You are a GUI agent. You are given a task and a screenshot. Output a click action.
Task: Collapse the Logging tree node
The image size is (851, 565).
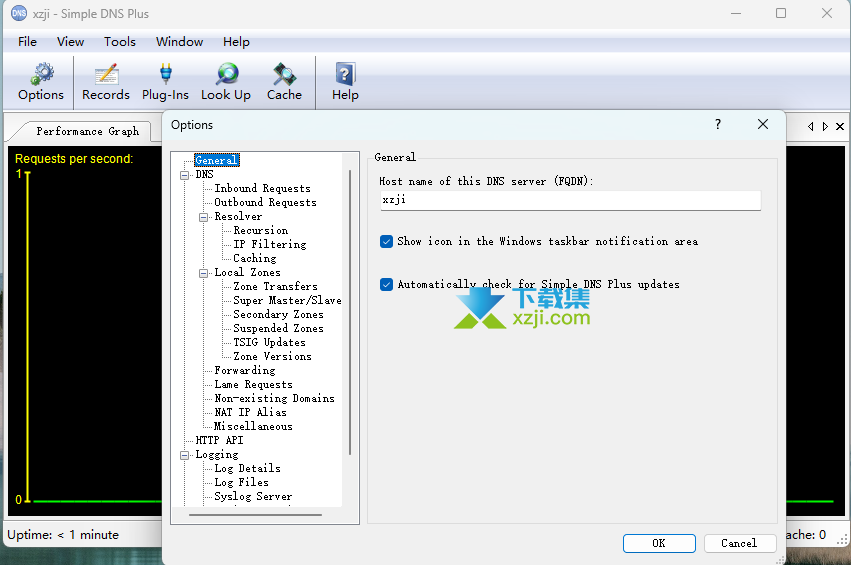coord(185,455)
